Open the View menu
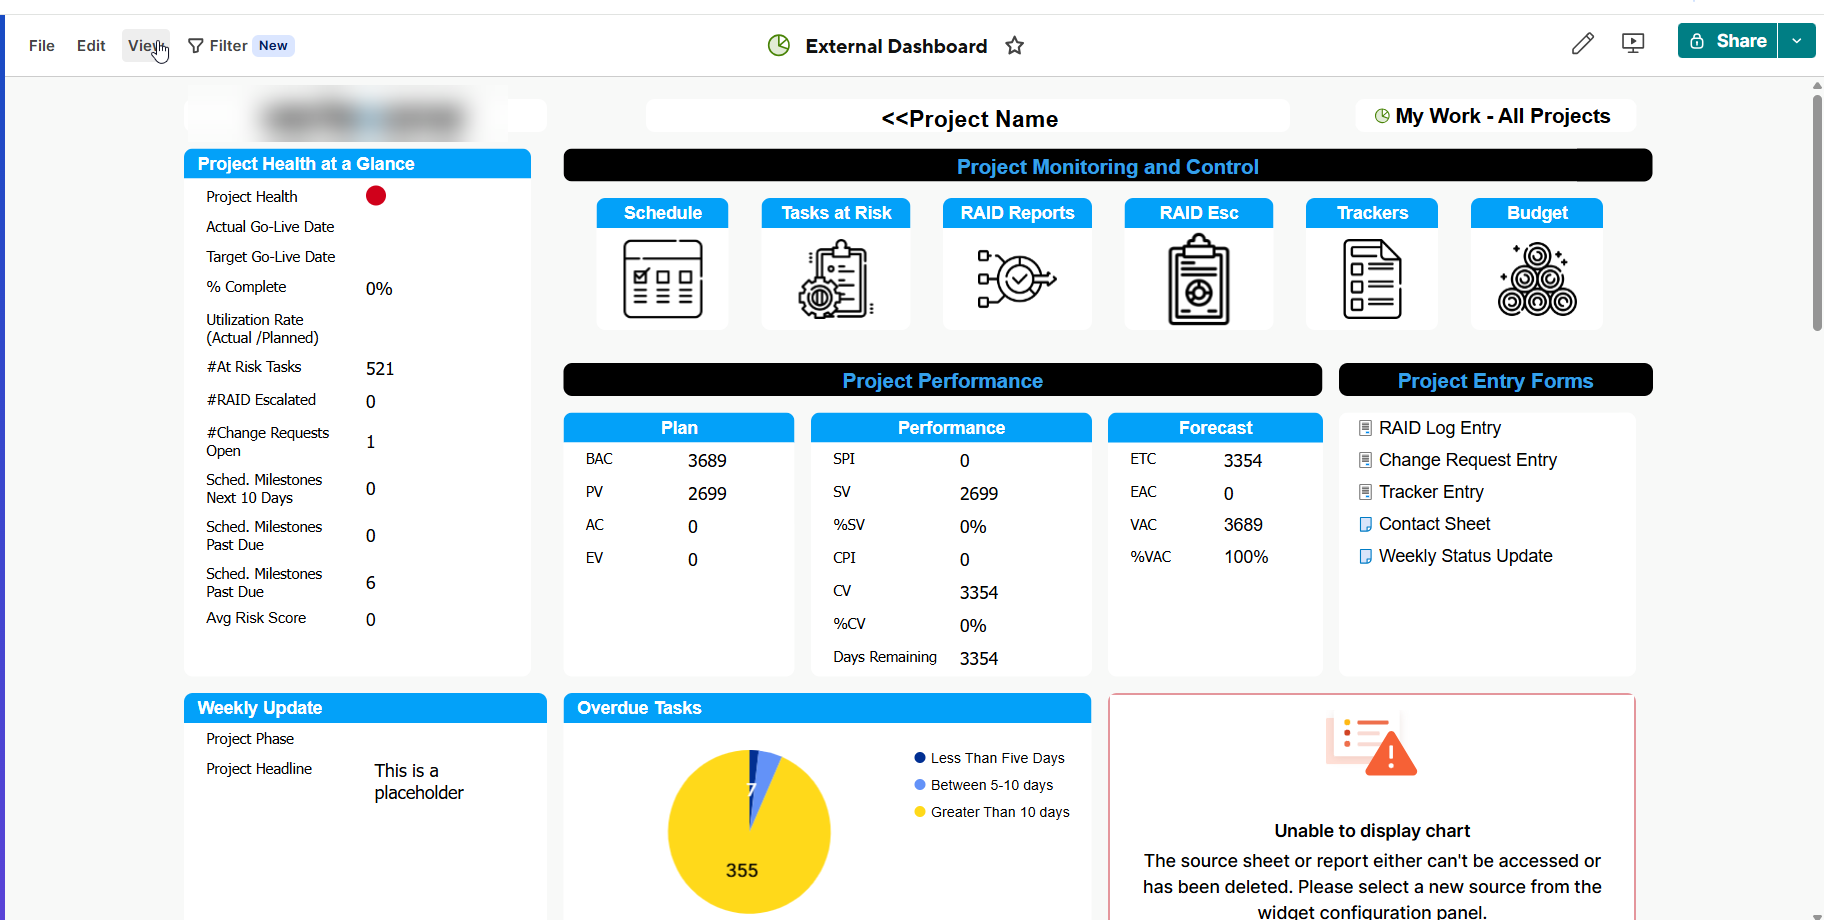The image size is (1824, 920). (x=146, y=46)
